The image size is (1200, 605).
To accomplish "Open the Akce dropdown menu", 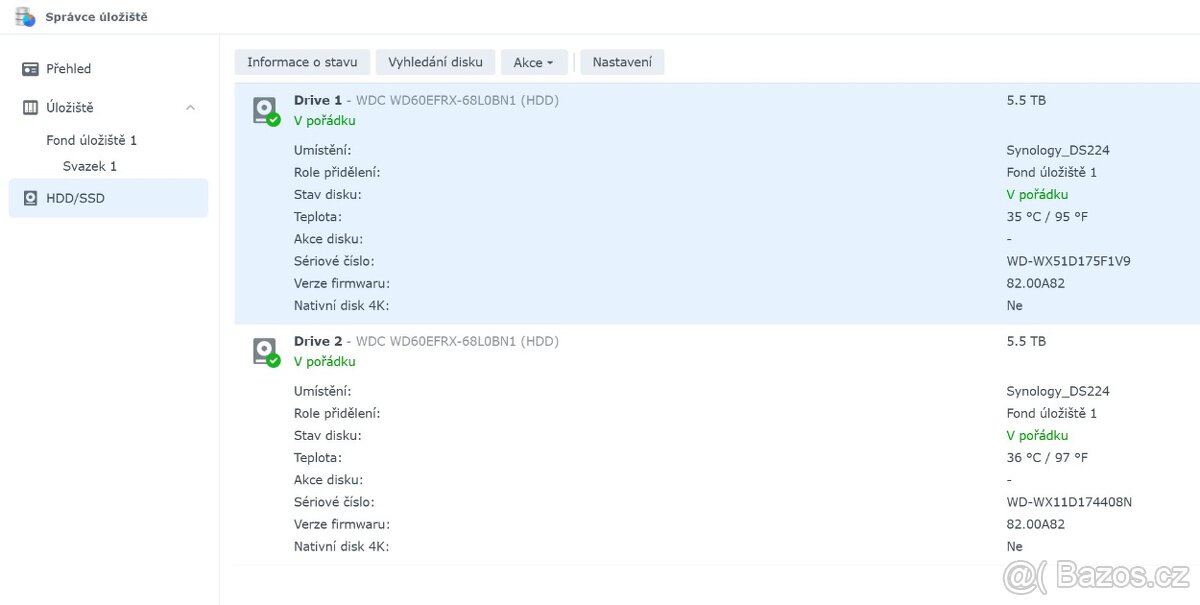I will [x=534, y=62].
